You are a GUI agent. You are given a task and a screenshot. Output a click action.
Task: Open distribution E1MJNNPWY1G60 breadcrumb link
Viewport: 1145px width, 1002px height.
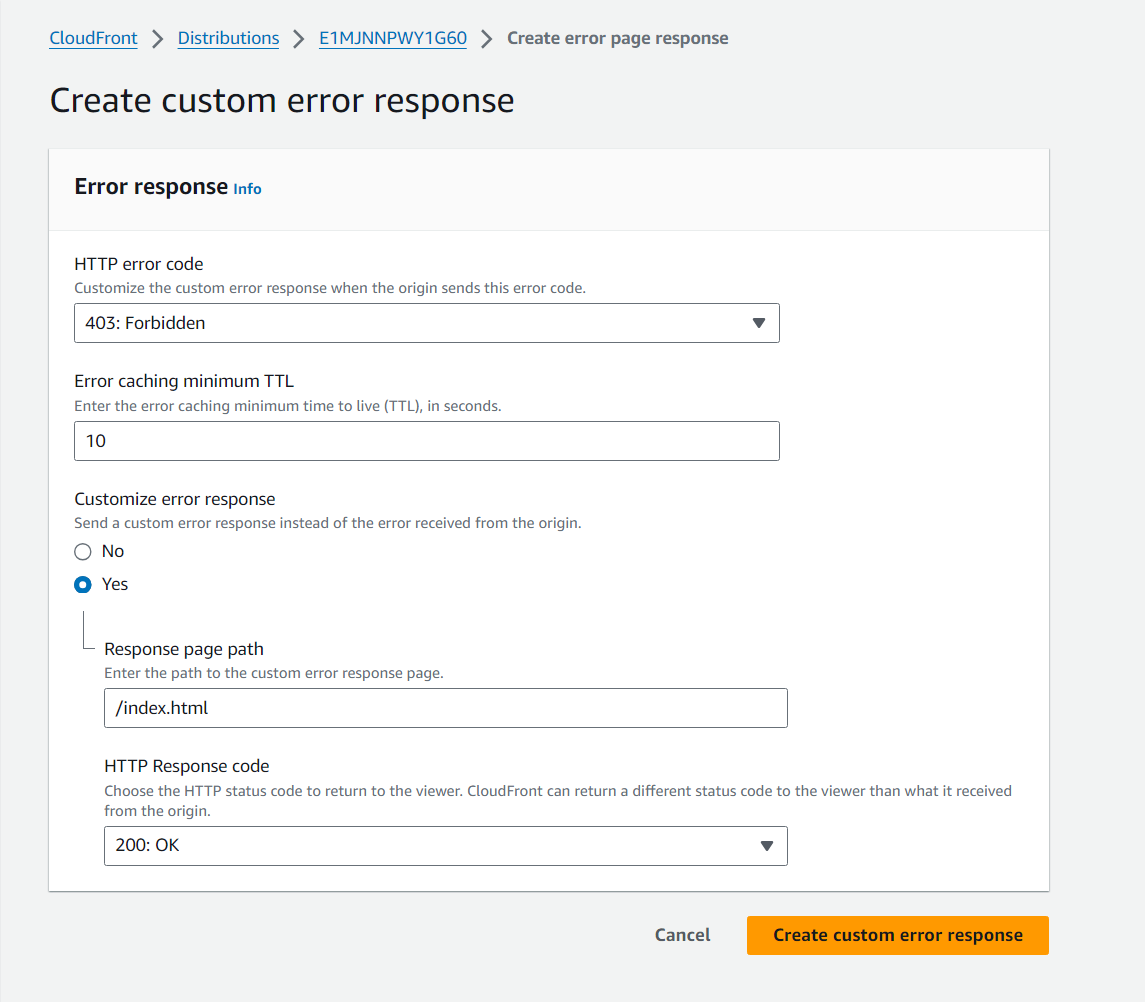point(393,38)
